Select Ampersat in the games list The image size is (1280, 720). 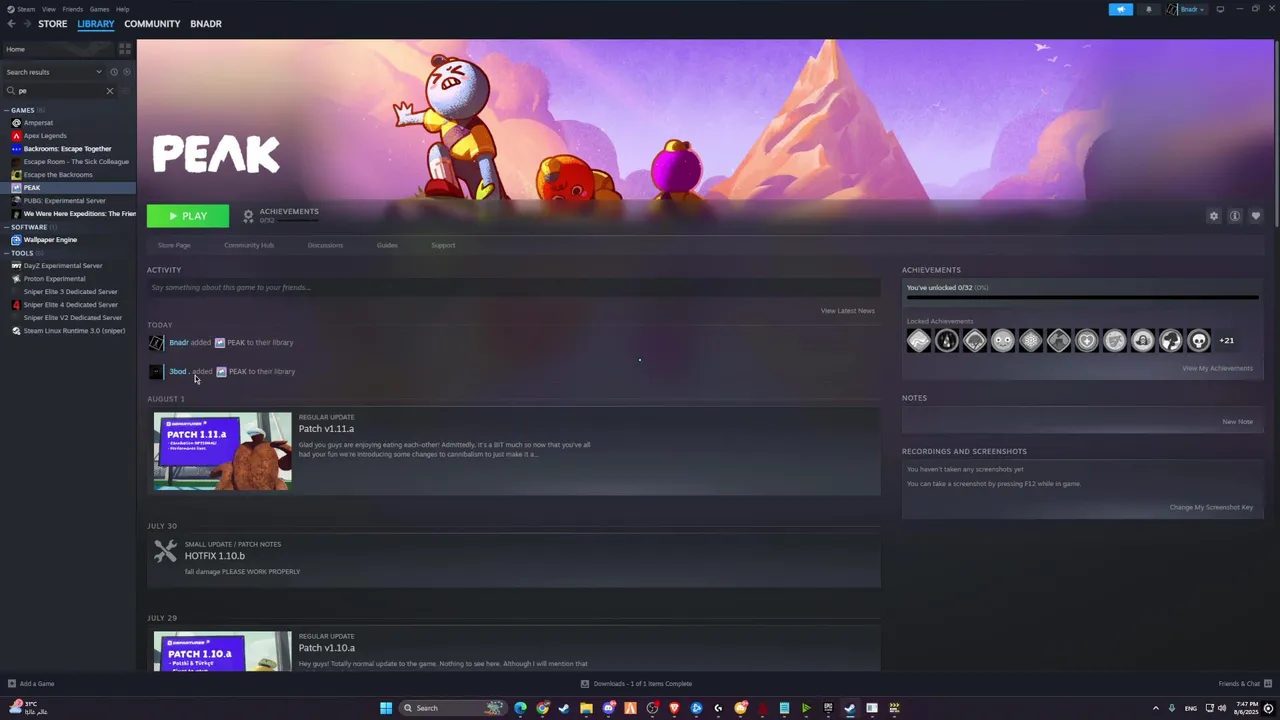pos(38,123)
